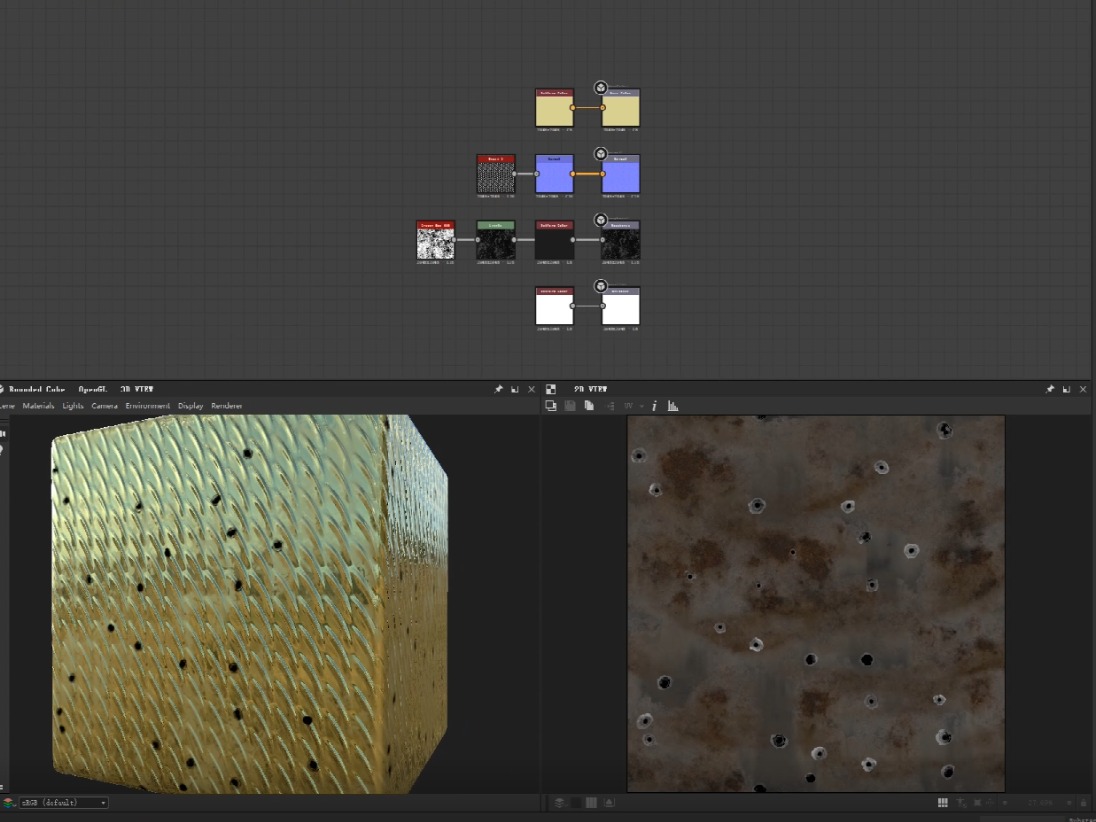
Task: Click the float window button on the 3D VIEW header
Action: (x=514, y=389)
